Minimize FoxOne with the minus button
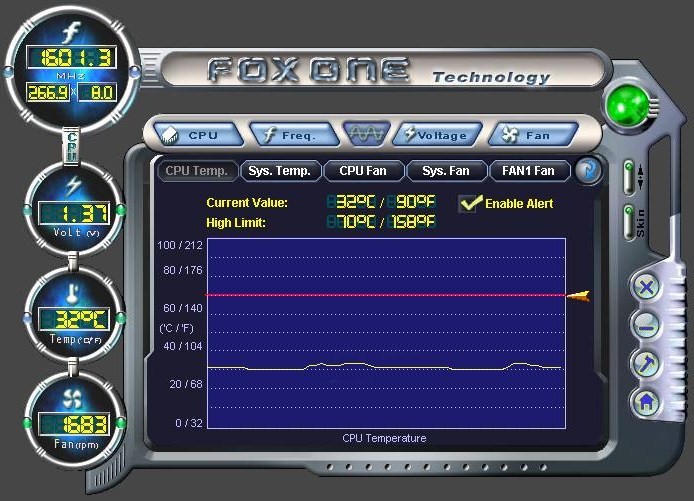 646,327
